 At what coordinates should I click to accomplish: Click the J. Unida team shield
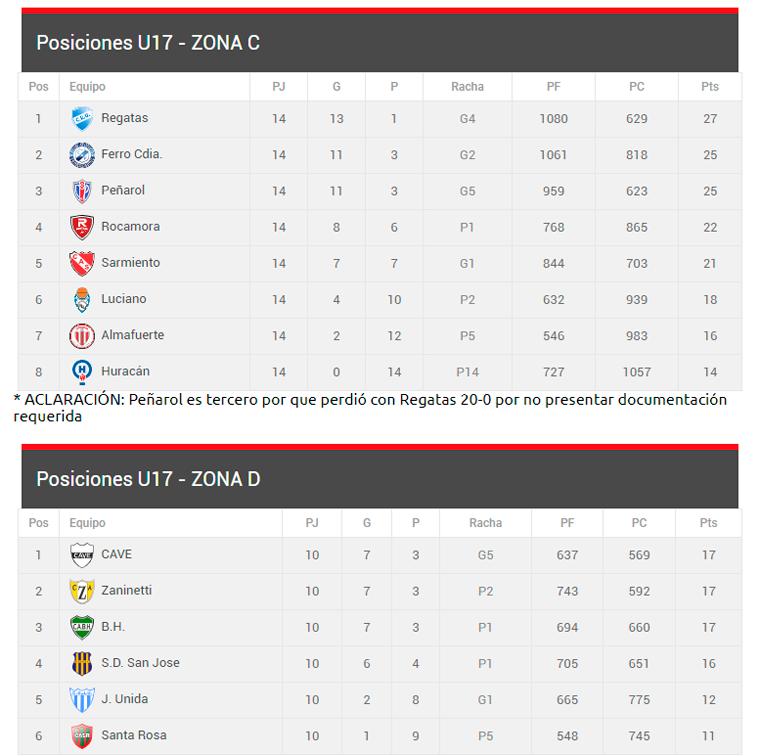coord(82,699)
